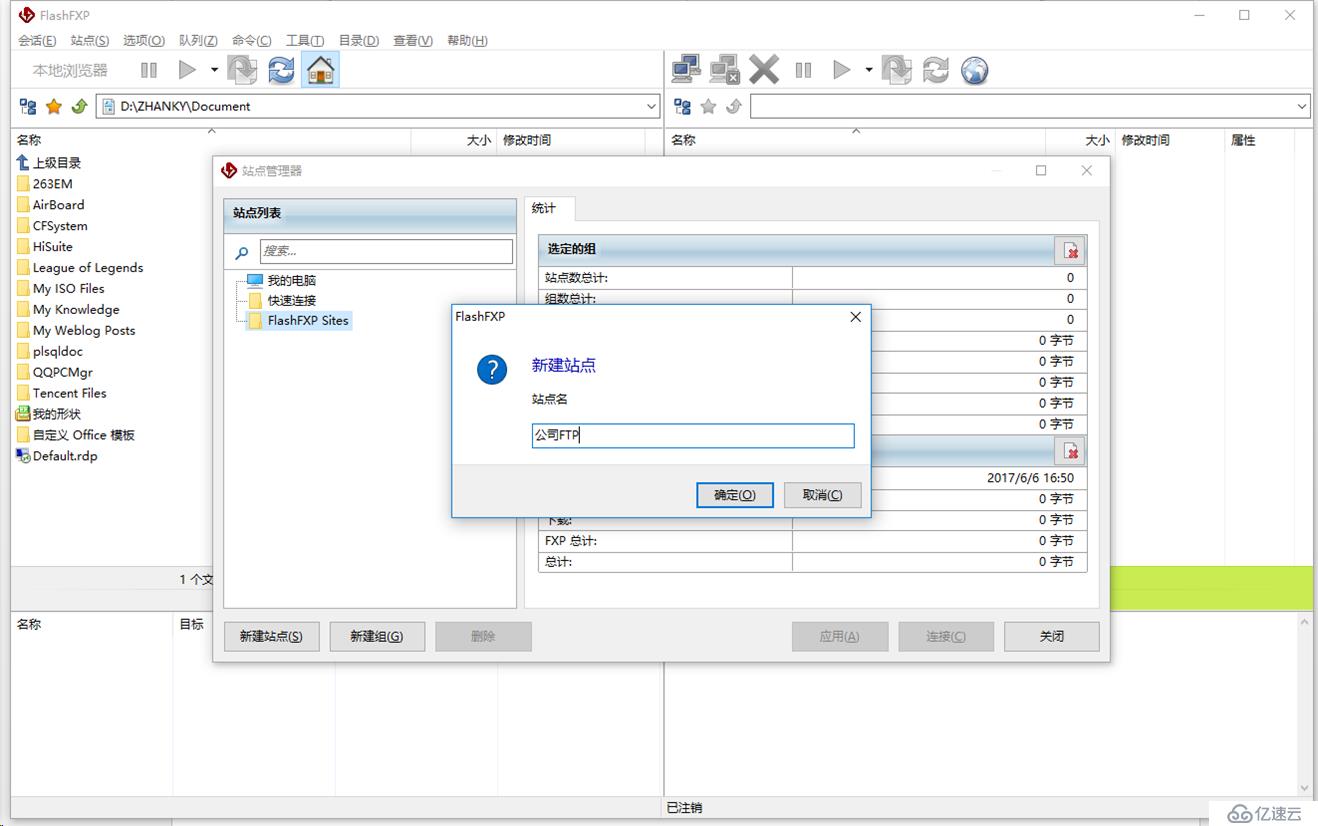Click the local pane transfer queue icon

click(242, 70)
